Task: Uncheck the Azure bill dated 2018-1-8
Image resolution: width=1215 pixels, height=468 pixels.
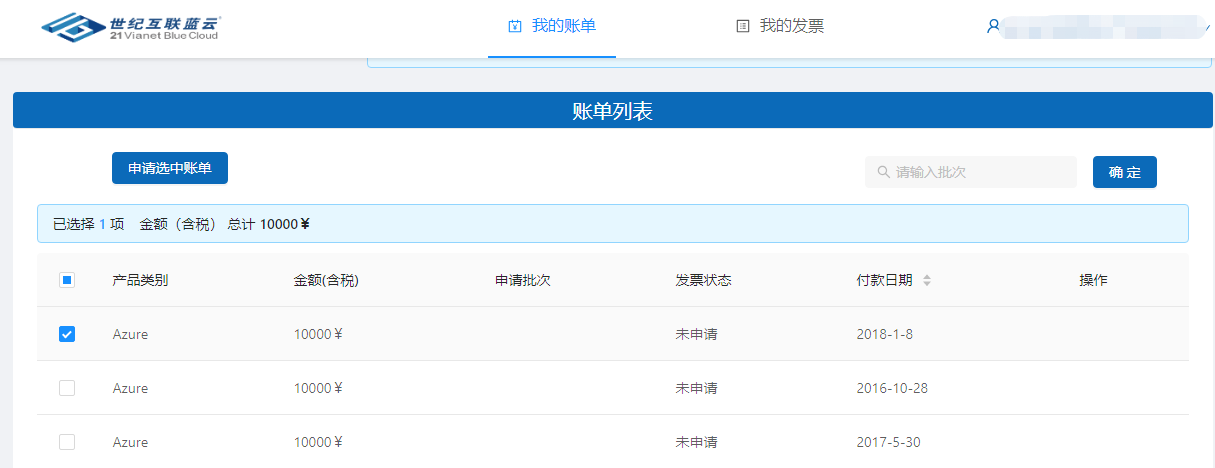Action: 67,335
